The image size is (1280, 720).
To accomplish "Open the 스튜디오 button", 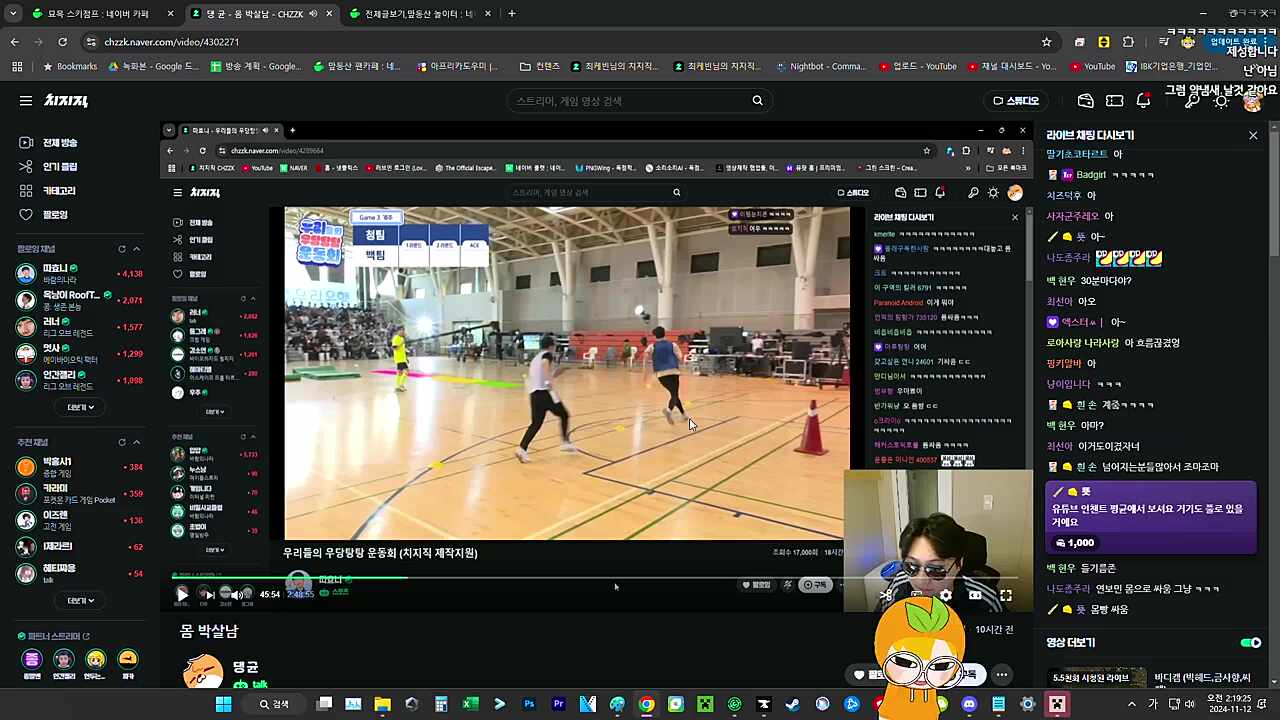I will coord(1016,101).
